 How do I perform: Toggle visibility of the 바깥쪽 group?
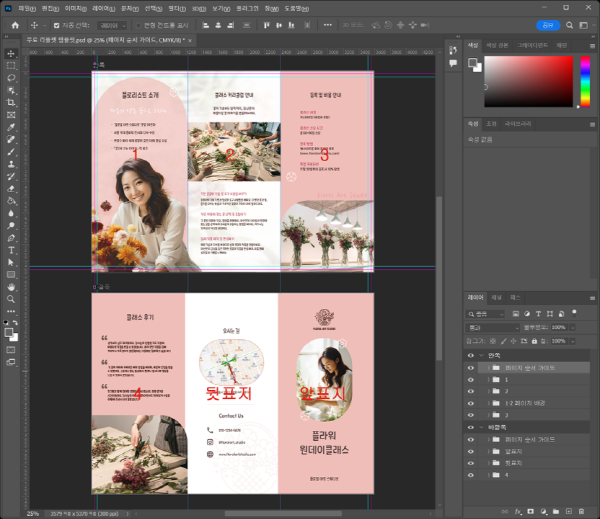471,427
